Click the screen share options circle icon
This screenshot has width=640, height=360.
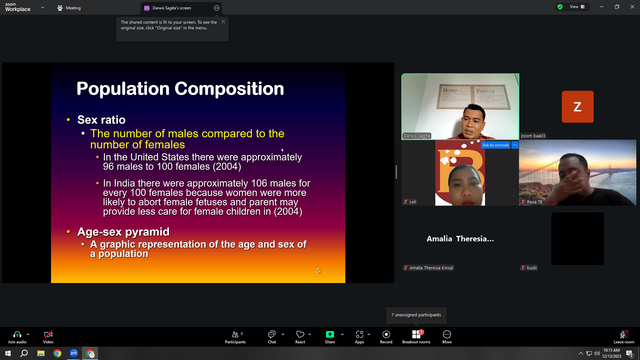click(x=217, y=8)
